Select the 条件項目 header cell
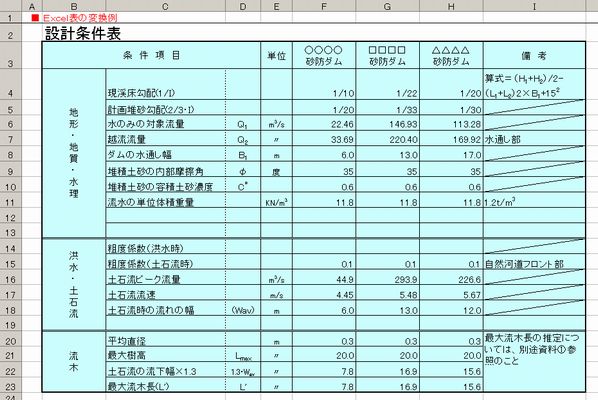598x400 pixels. 151,55
